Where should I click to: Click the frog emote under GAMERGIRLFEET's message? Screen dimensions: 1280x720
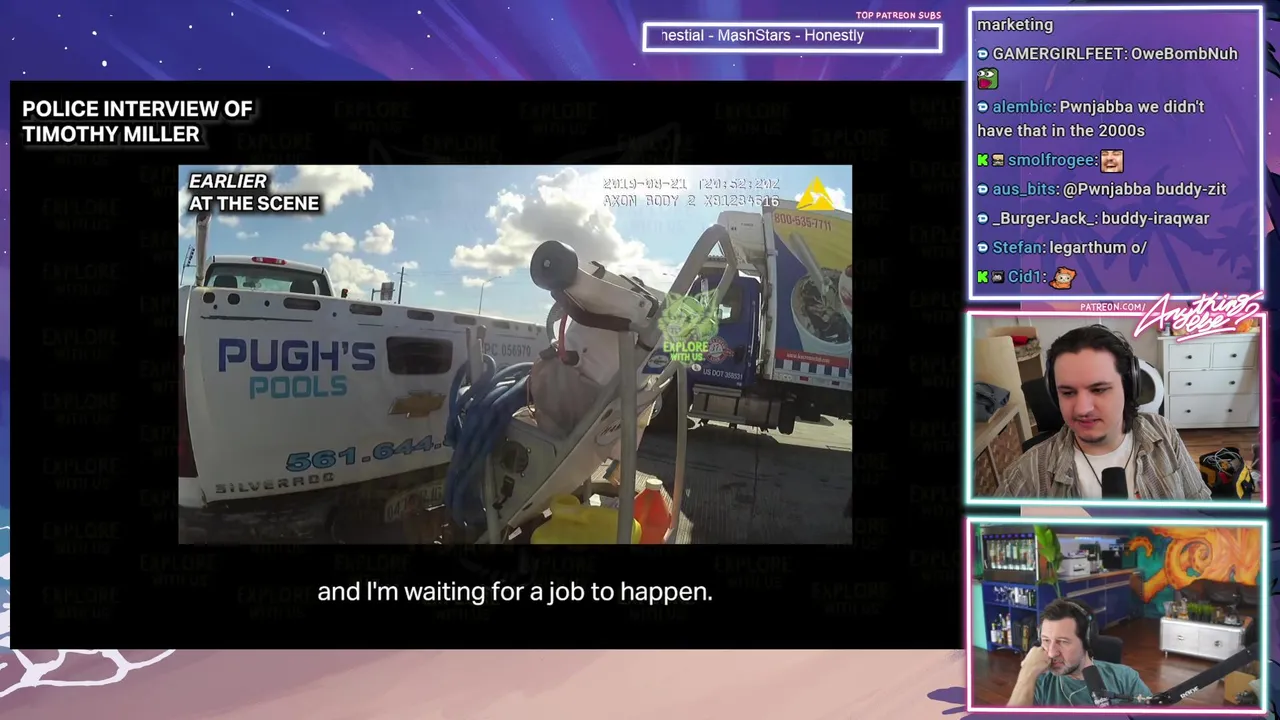pyautogui.click(x=987, y=78)
